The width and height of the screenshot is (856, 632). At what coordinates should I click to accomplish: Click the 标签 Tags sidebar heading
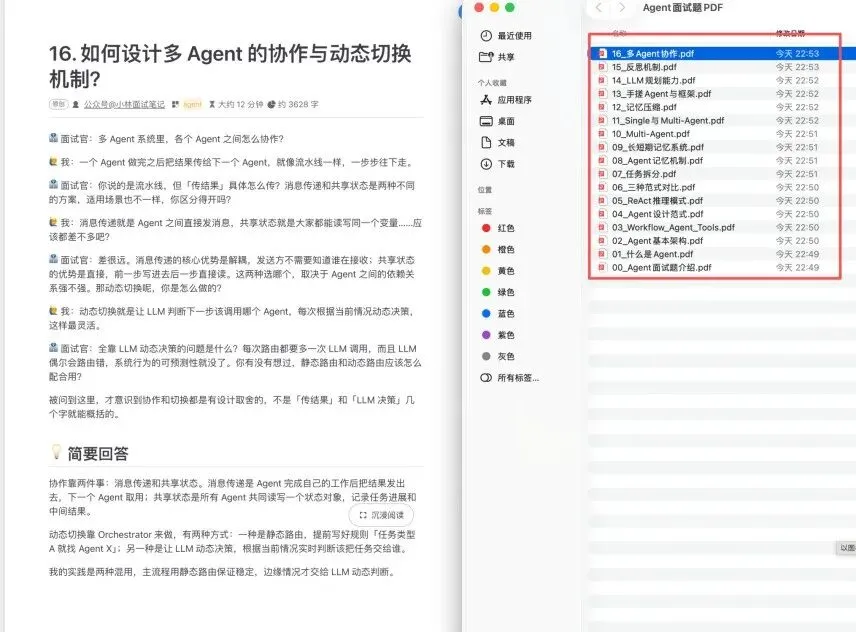[485, 211]
